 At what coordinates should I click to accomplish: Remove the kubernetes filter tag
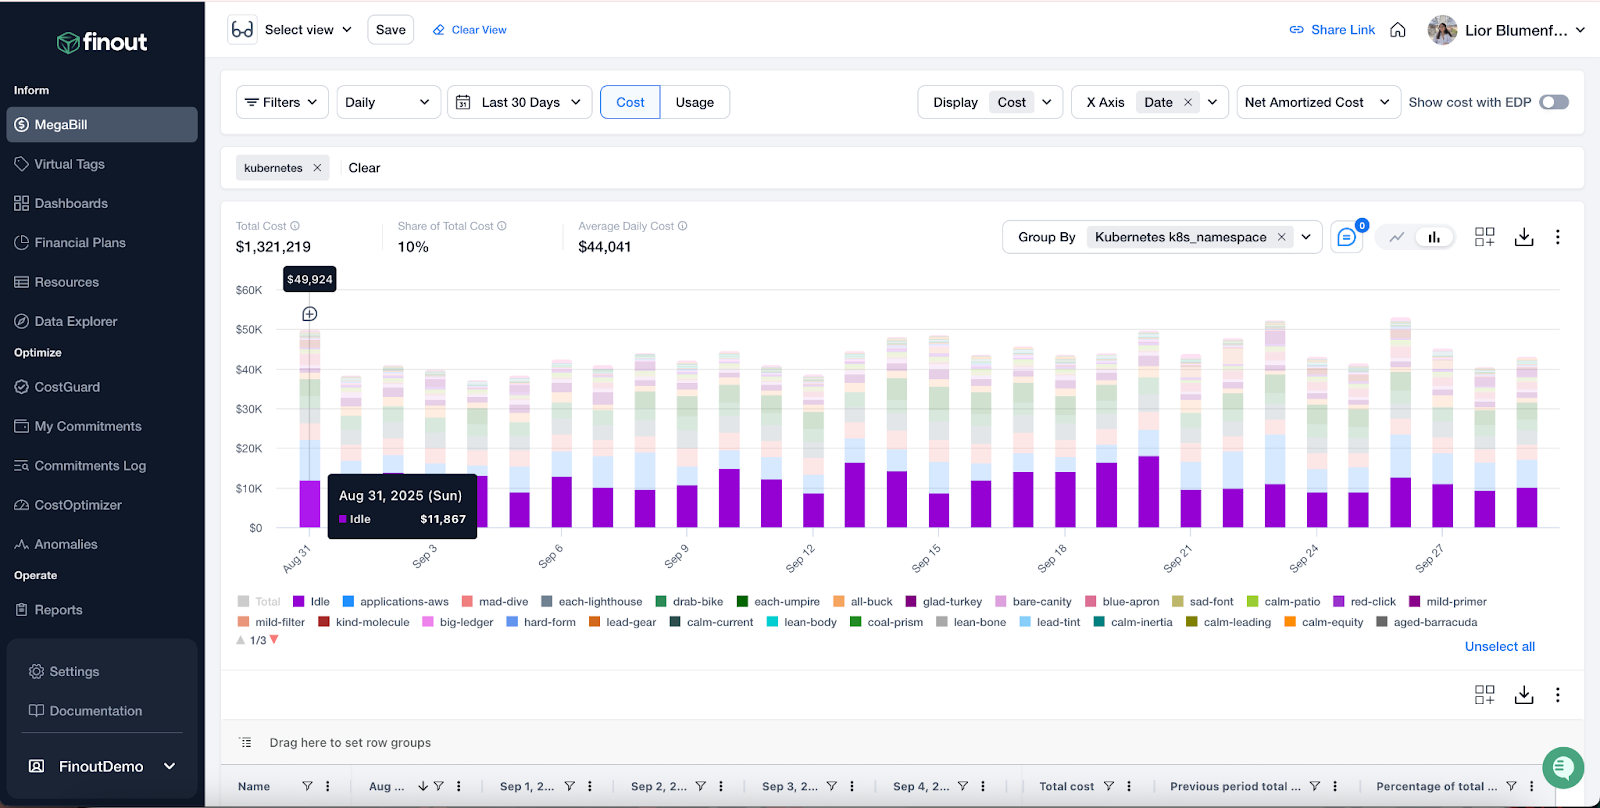pyautogui.click(x=317, y=168)
